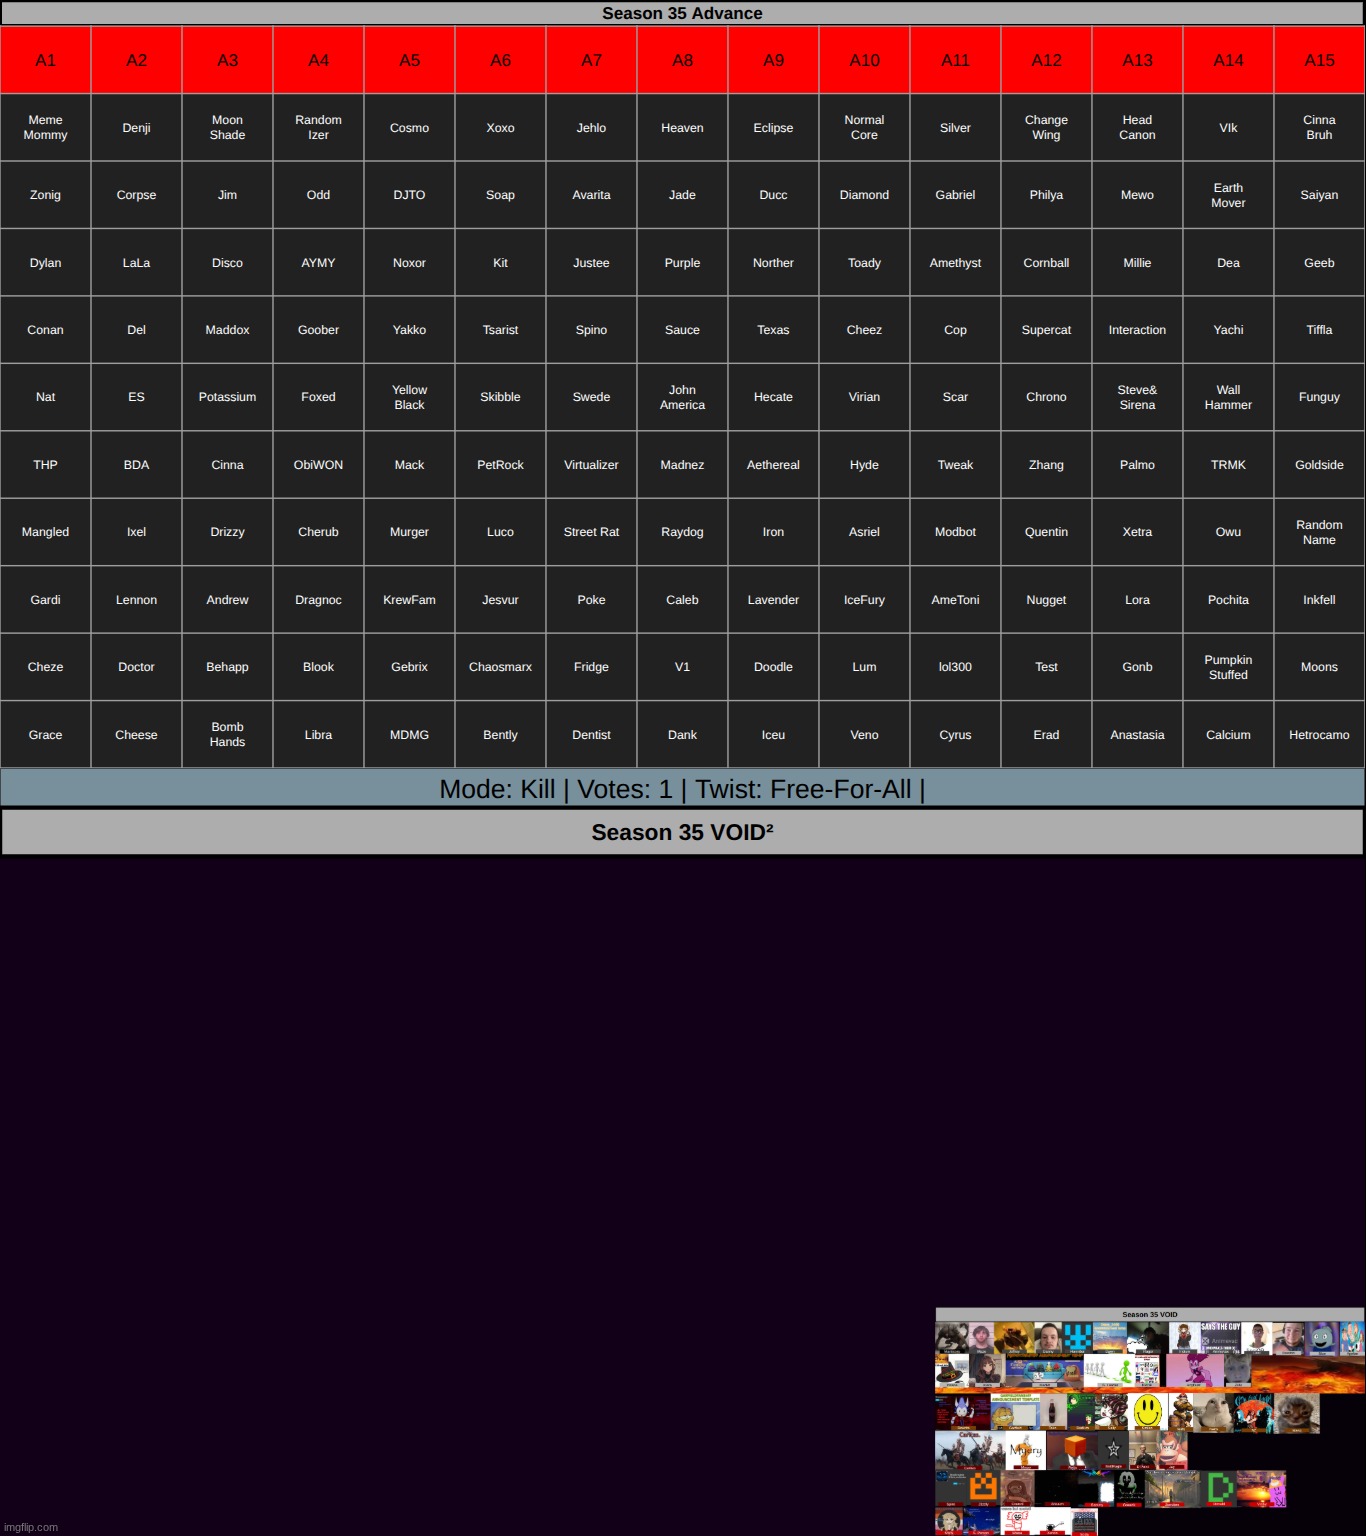Click the orange pixel crown avatar
Image resolution: width=1366 pixels, height=1536 pixels.
coord(984,1487)
